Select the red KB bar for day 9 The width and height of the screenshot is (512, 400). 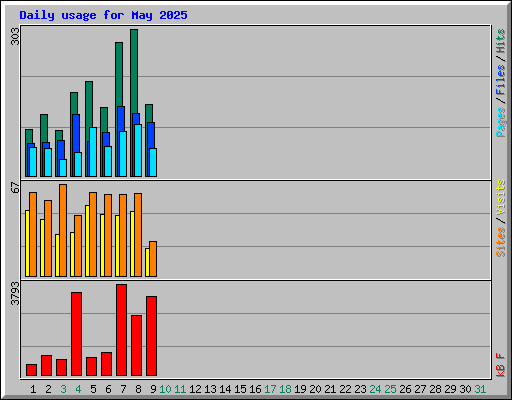tap(151, 336)
